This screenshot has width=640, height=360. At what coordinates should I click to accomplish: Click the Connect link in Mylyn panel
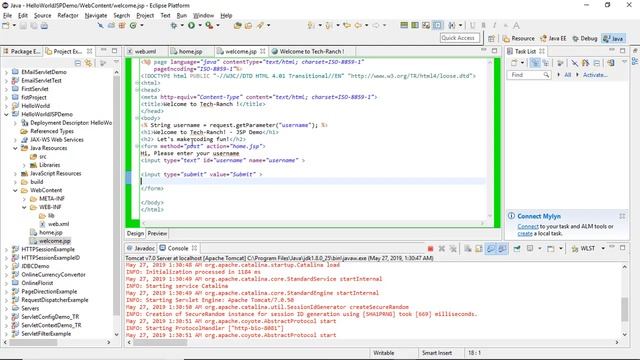pos(528,227)
